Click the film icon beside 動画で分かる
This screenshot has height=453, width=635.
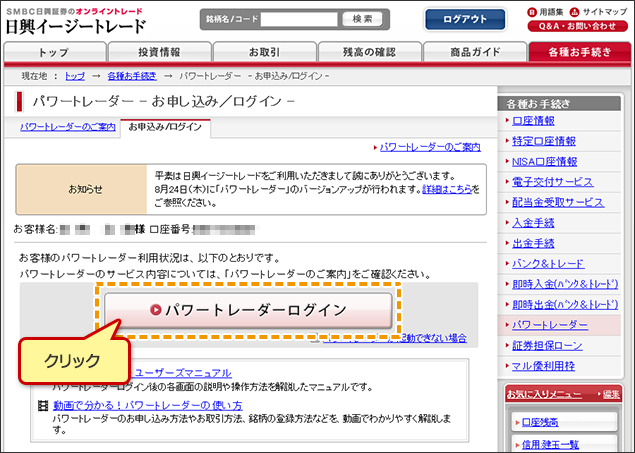[x=42, y=405]
